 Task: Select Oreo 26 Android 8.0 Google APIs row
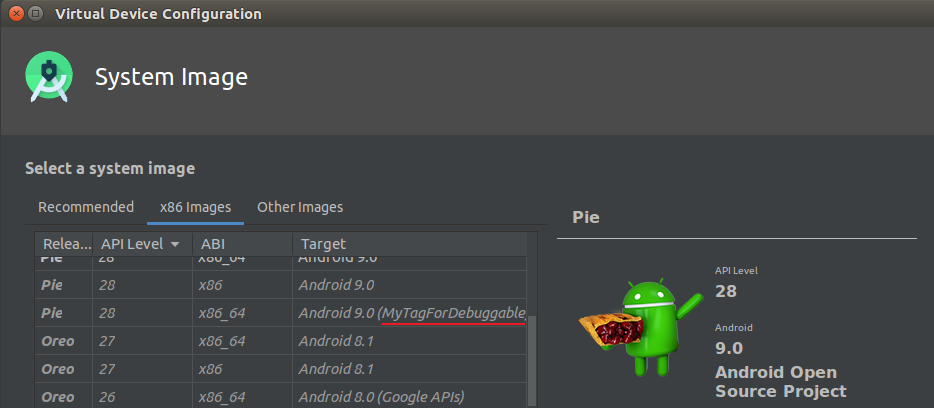[281, 396]
